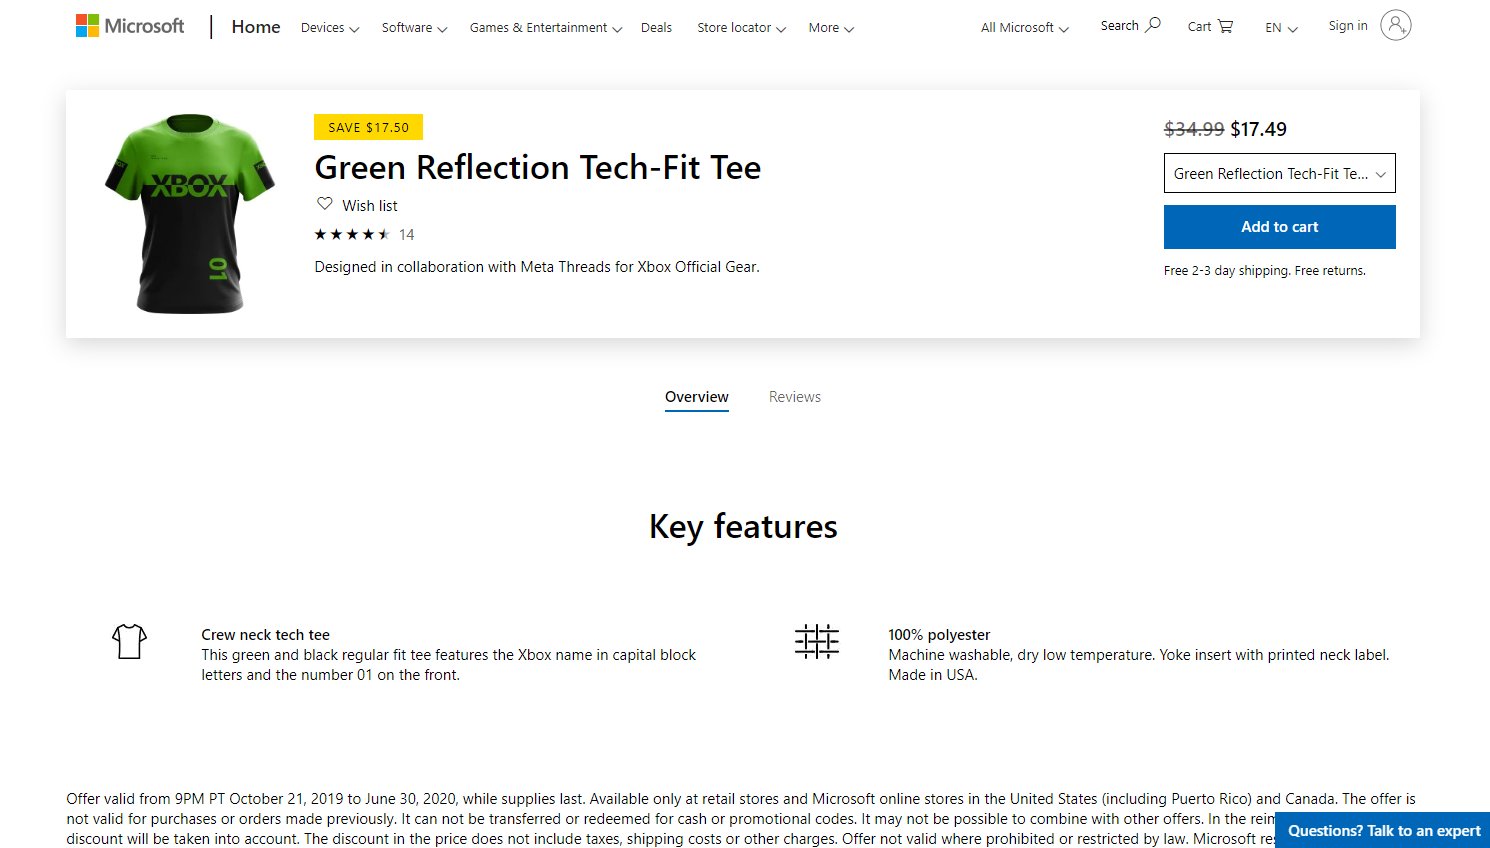This screenshot has height=848, width=1490.
Task: Open the shopping cart icon
Action: click(x=1225, y=27)
